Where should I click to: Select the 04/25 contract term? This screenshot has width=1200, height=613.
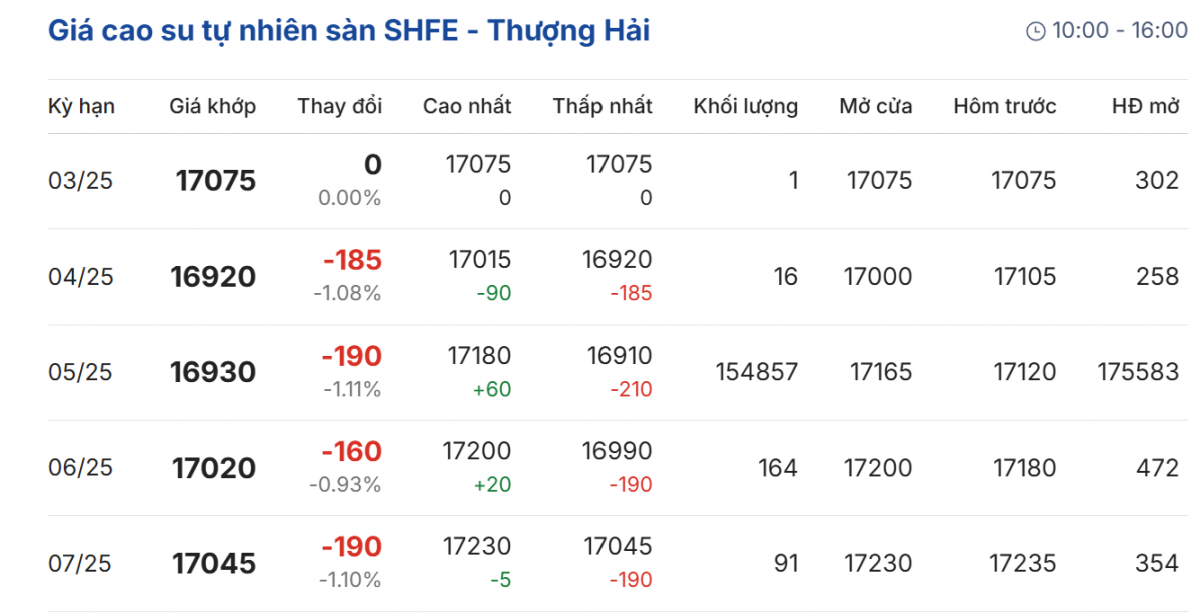tap(81, 277)
